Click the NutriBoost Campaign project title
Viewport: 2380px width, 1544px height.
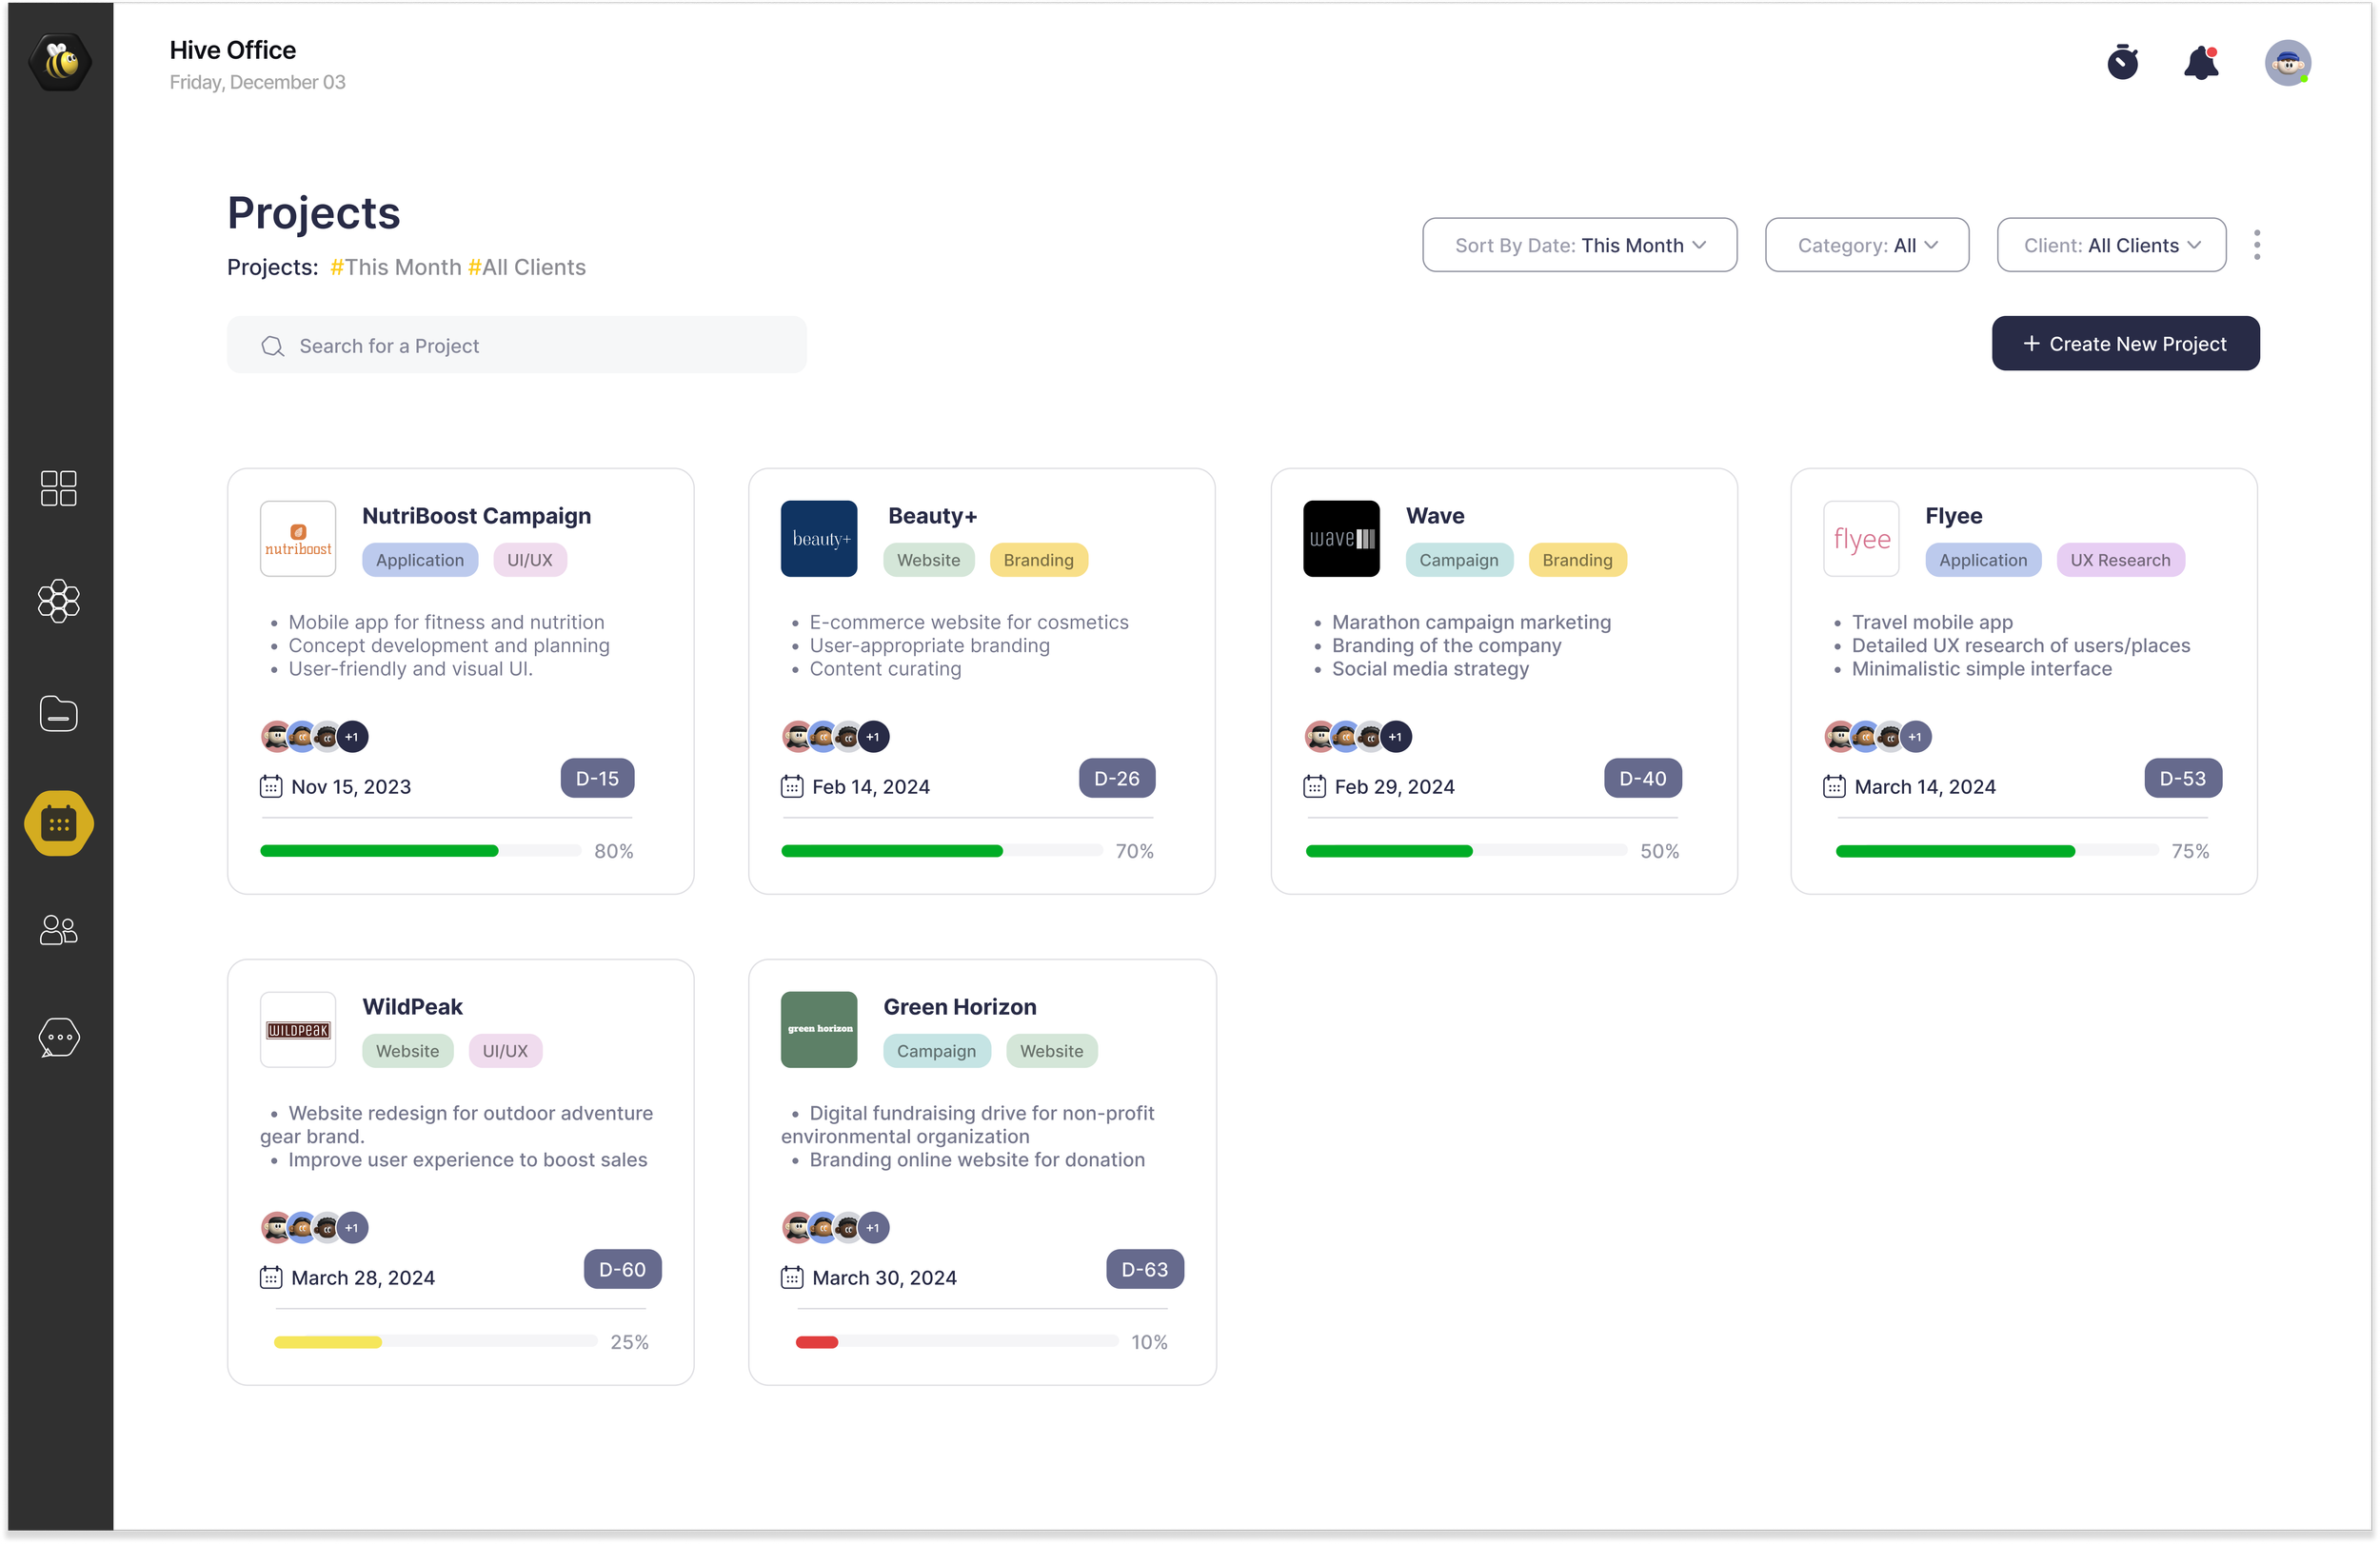pos(476,516)
